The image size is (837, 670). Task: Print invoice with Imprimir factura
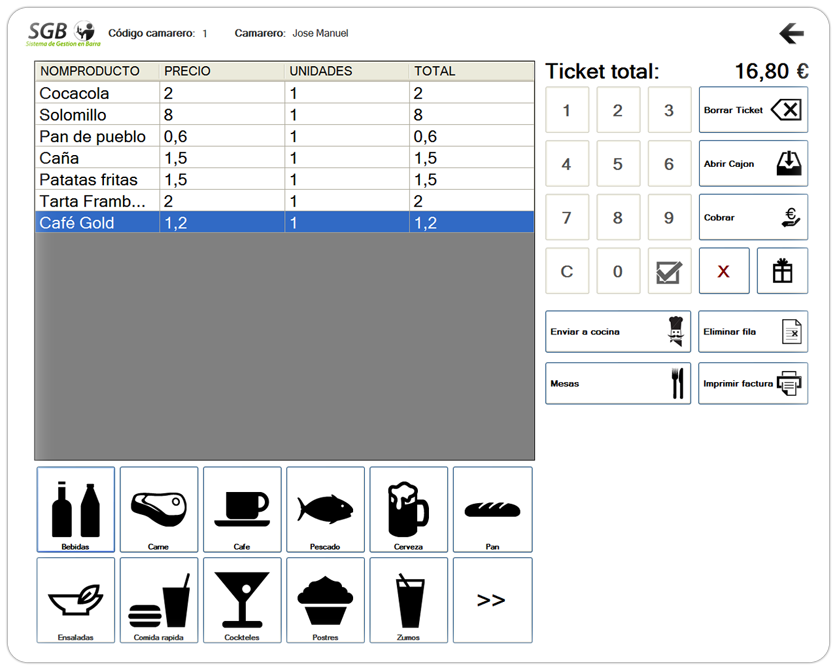(x=753, y=383)
